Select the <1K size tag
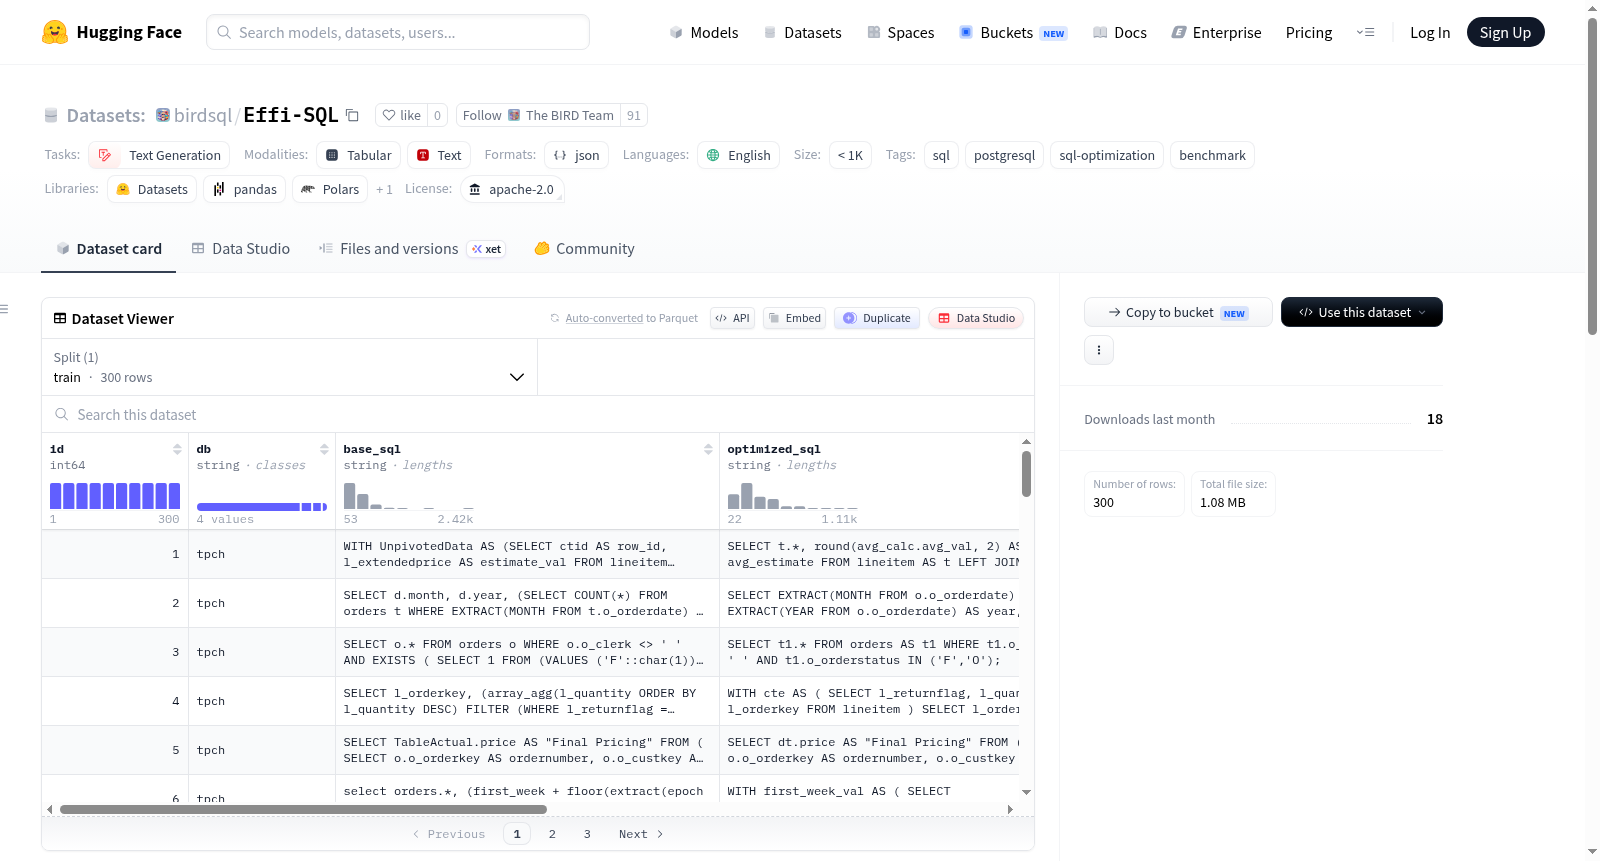Image resolution: width=1600 pixels, height=861 pixels. [850, 155]
